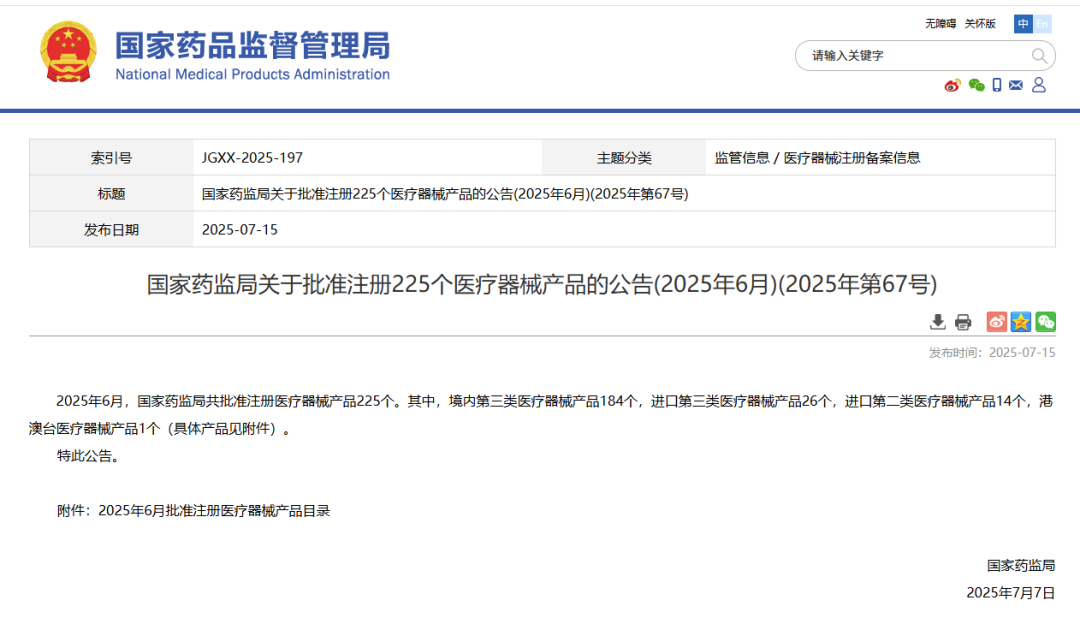Click the 国家药监局 signature
Screen dimensions: 1080x618
tap(1021, 566)
